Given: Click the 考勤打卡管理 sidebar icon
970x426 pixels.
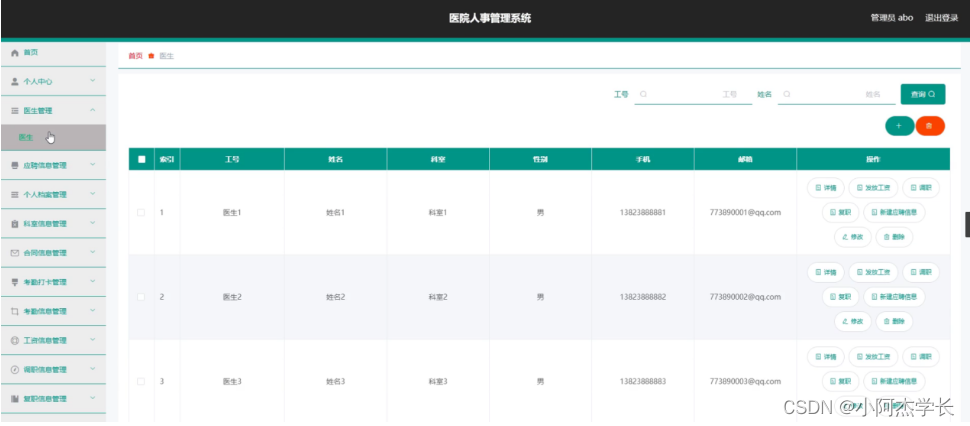Looking at the screenshot, I should tap(15, 282).
